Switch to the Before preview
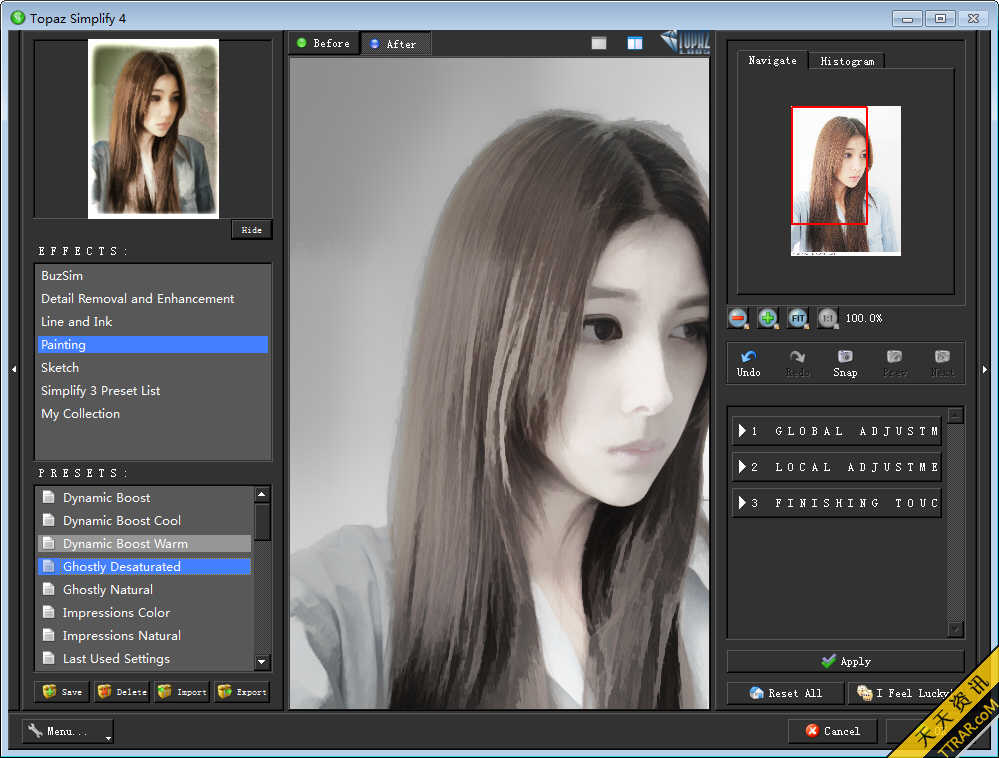999x758 pixels. tap(323, 43)
